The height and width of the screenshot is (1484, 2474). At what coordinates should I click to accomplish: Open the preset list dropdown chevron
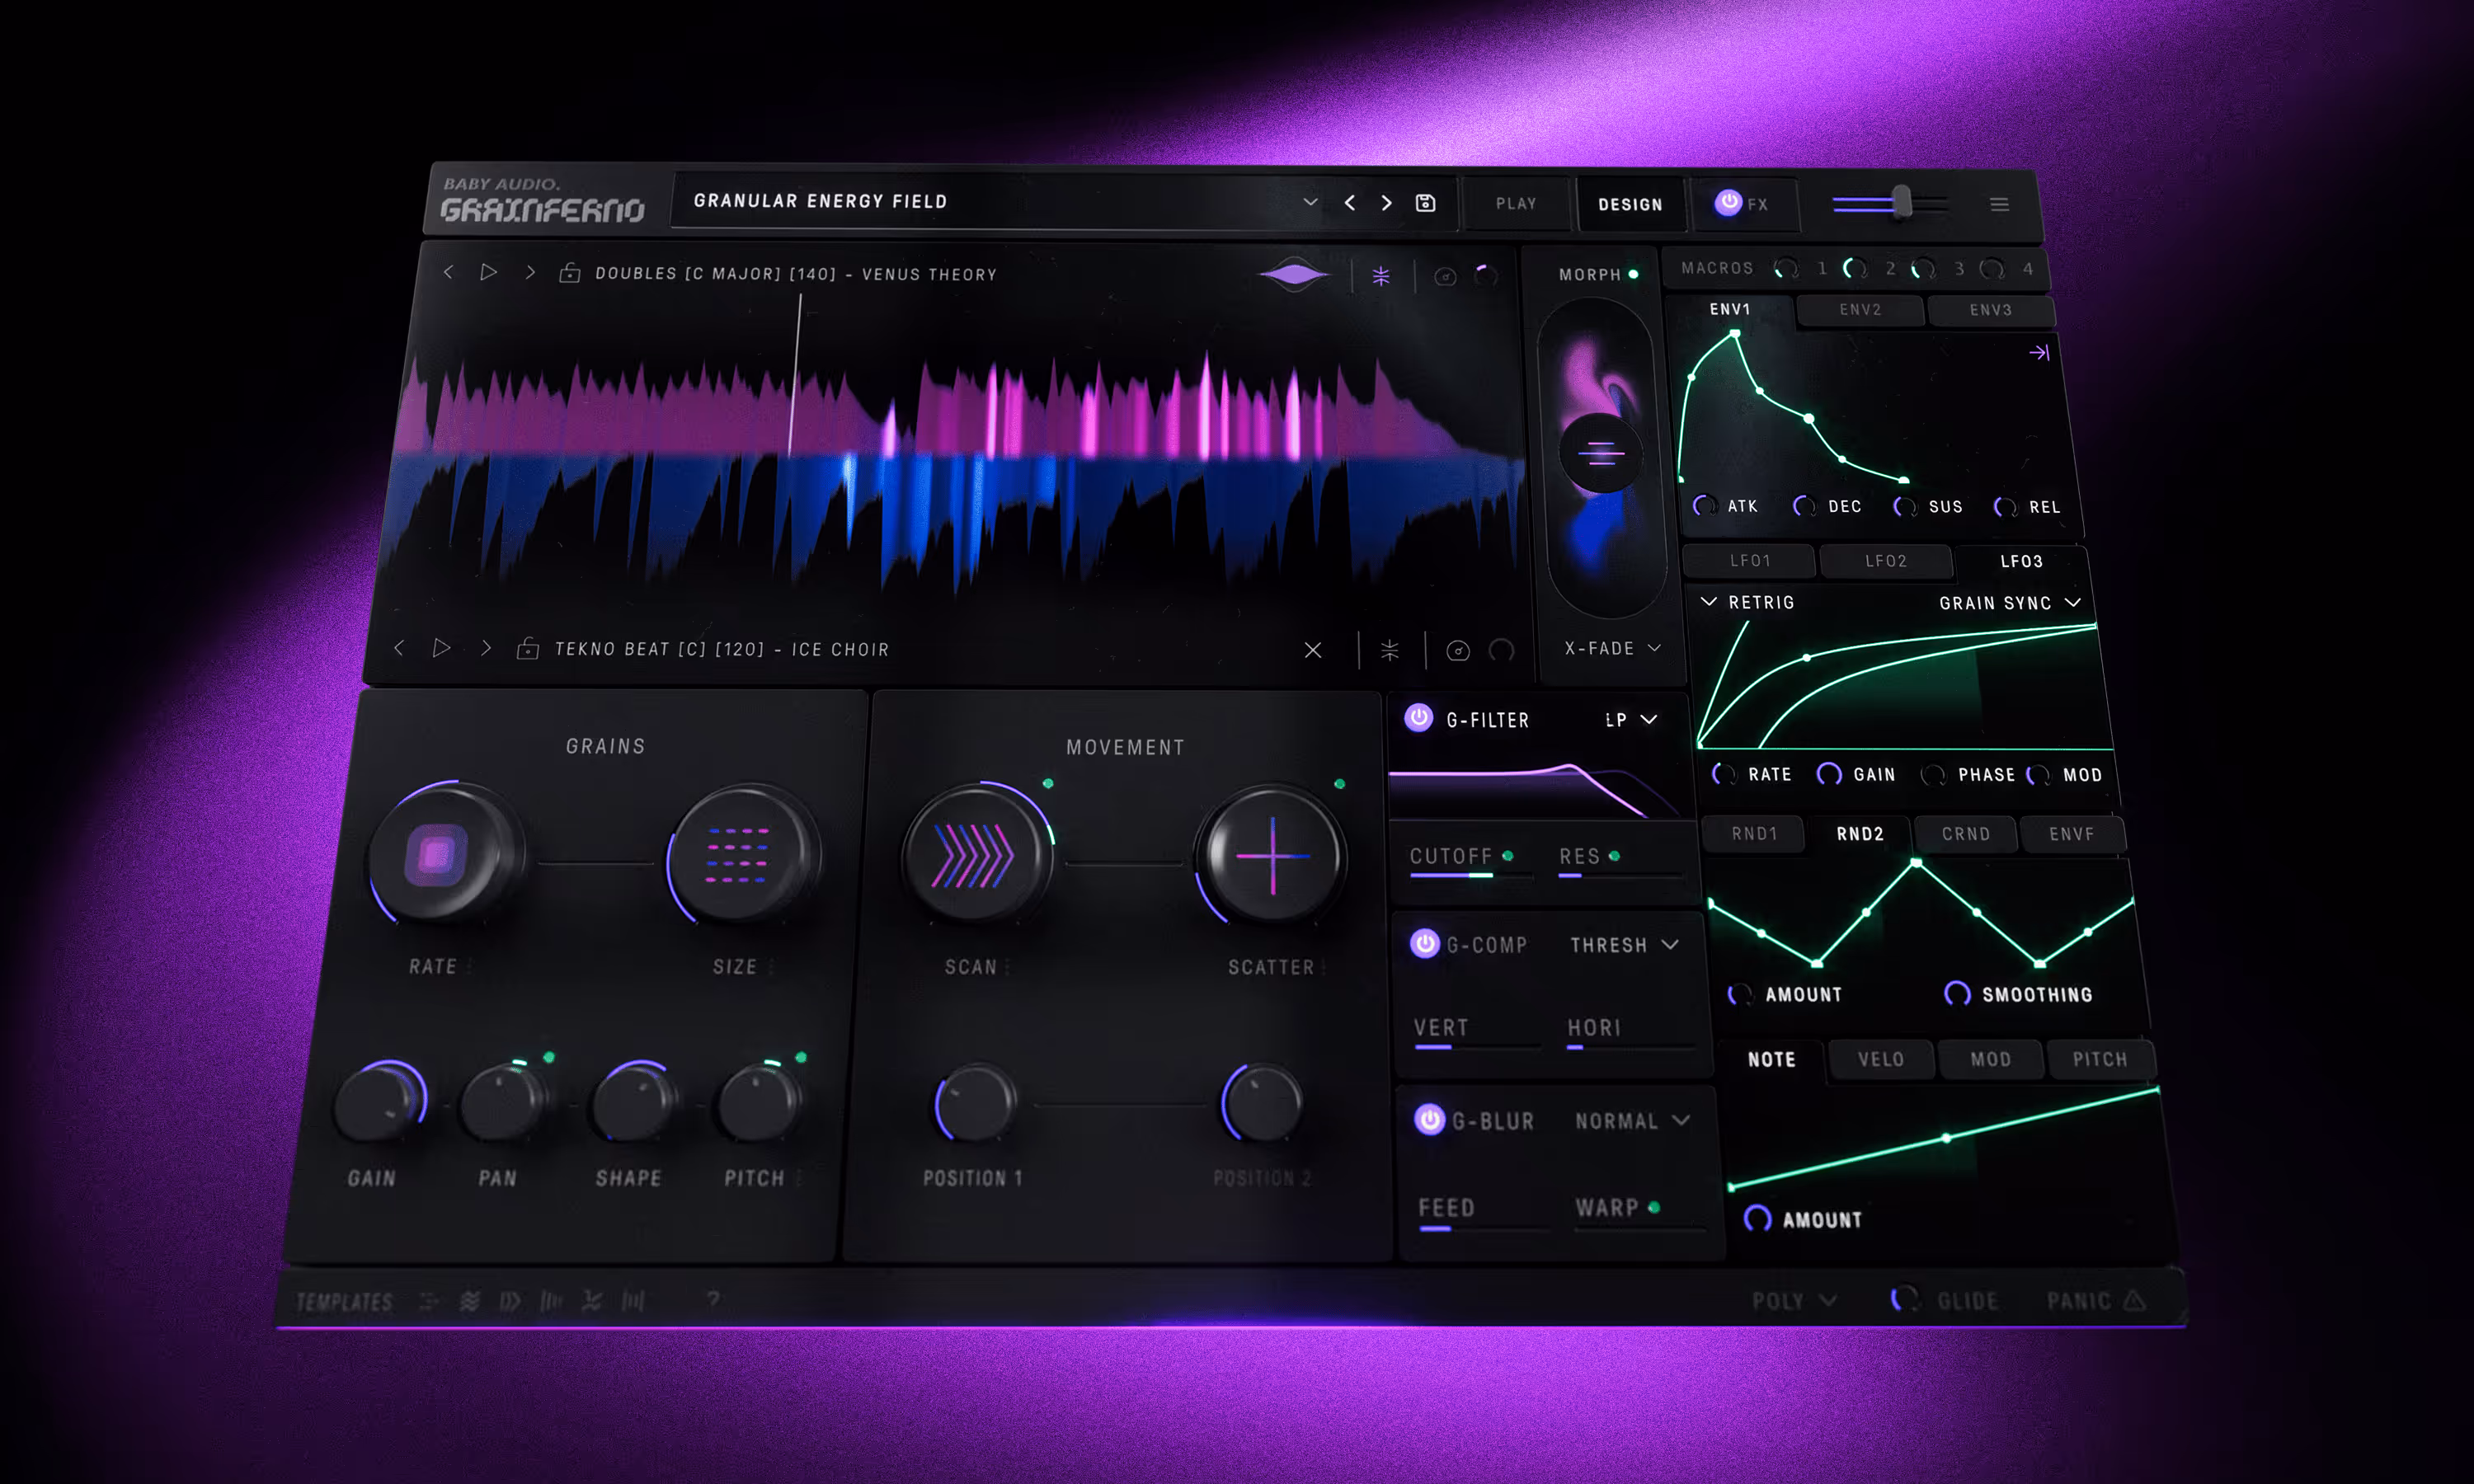[1310, 202]
